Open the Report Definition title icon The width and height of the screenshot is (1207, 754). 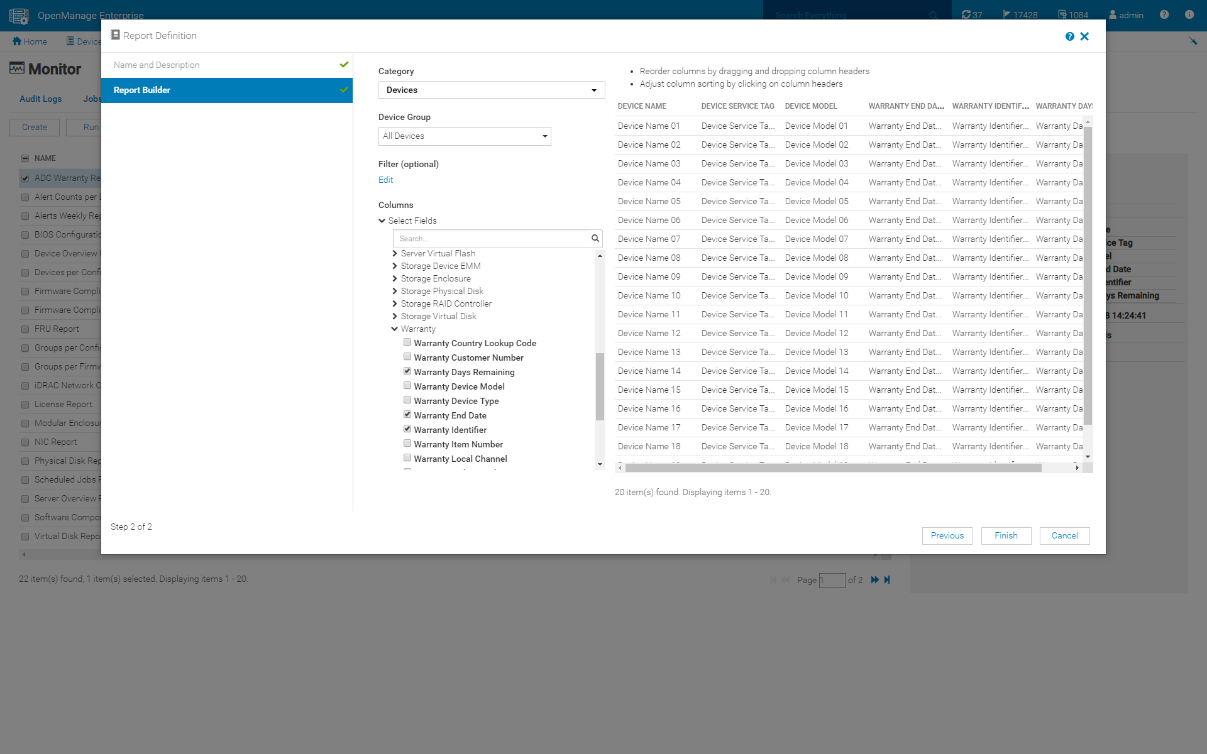click(115, 35)
